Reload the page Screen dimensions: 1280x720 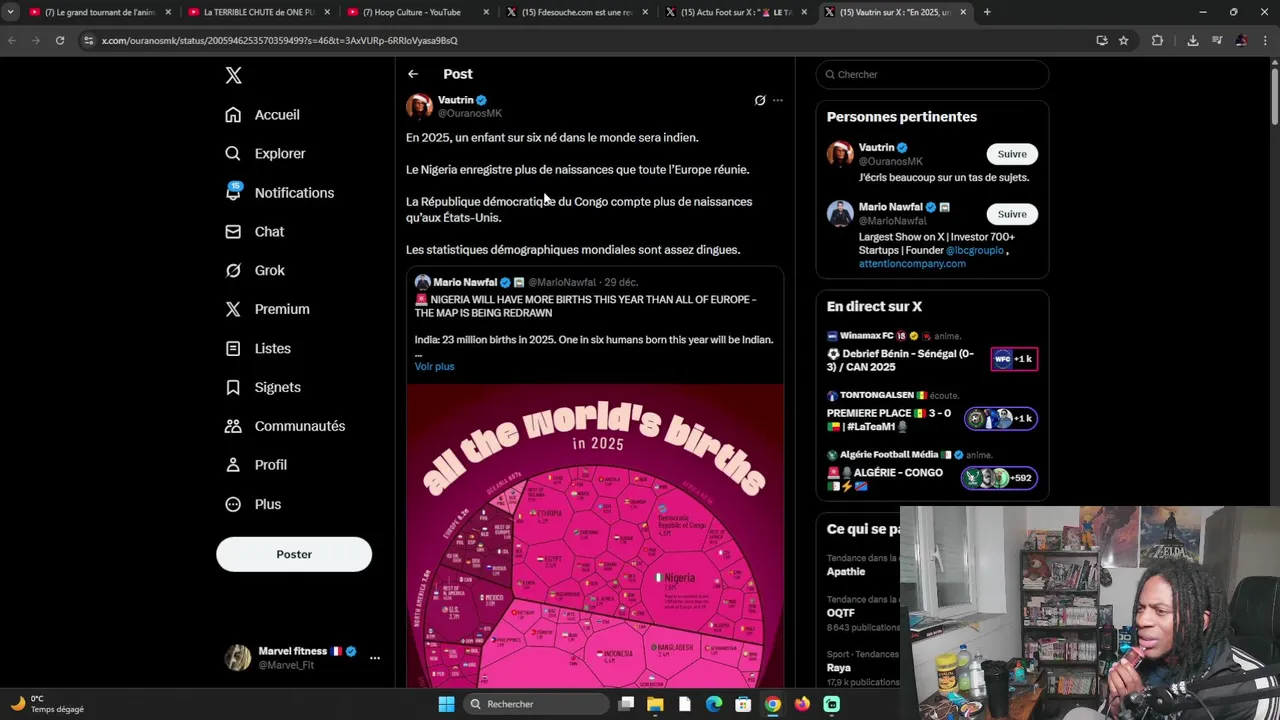pos(60,41)
